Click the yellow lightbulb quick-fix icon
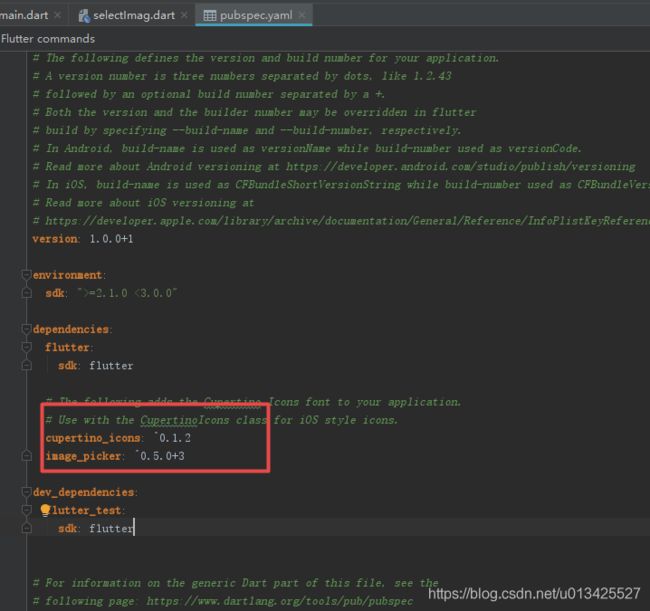 tap(45, 510)
